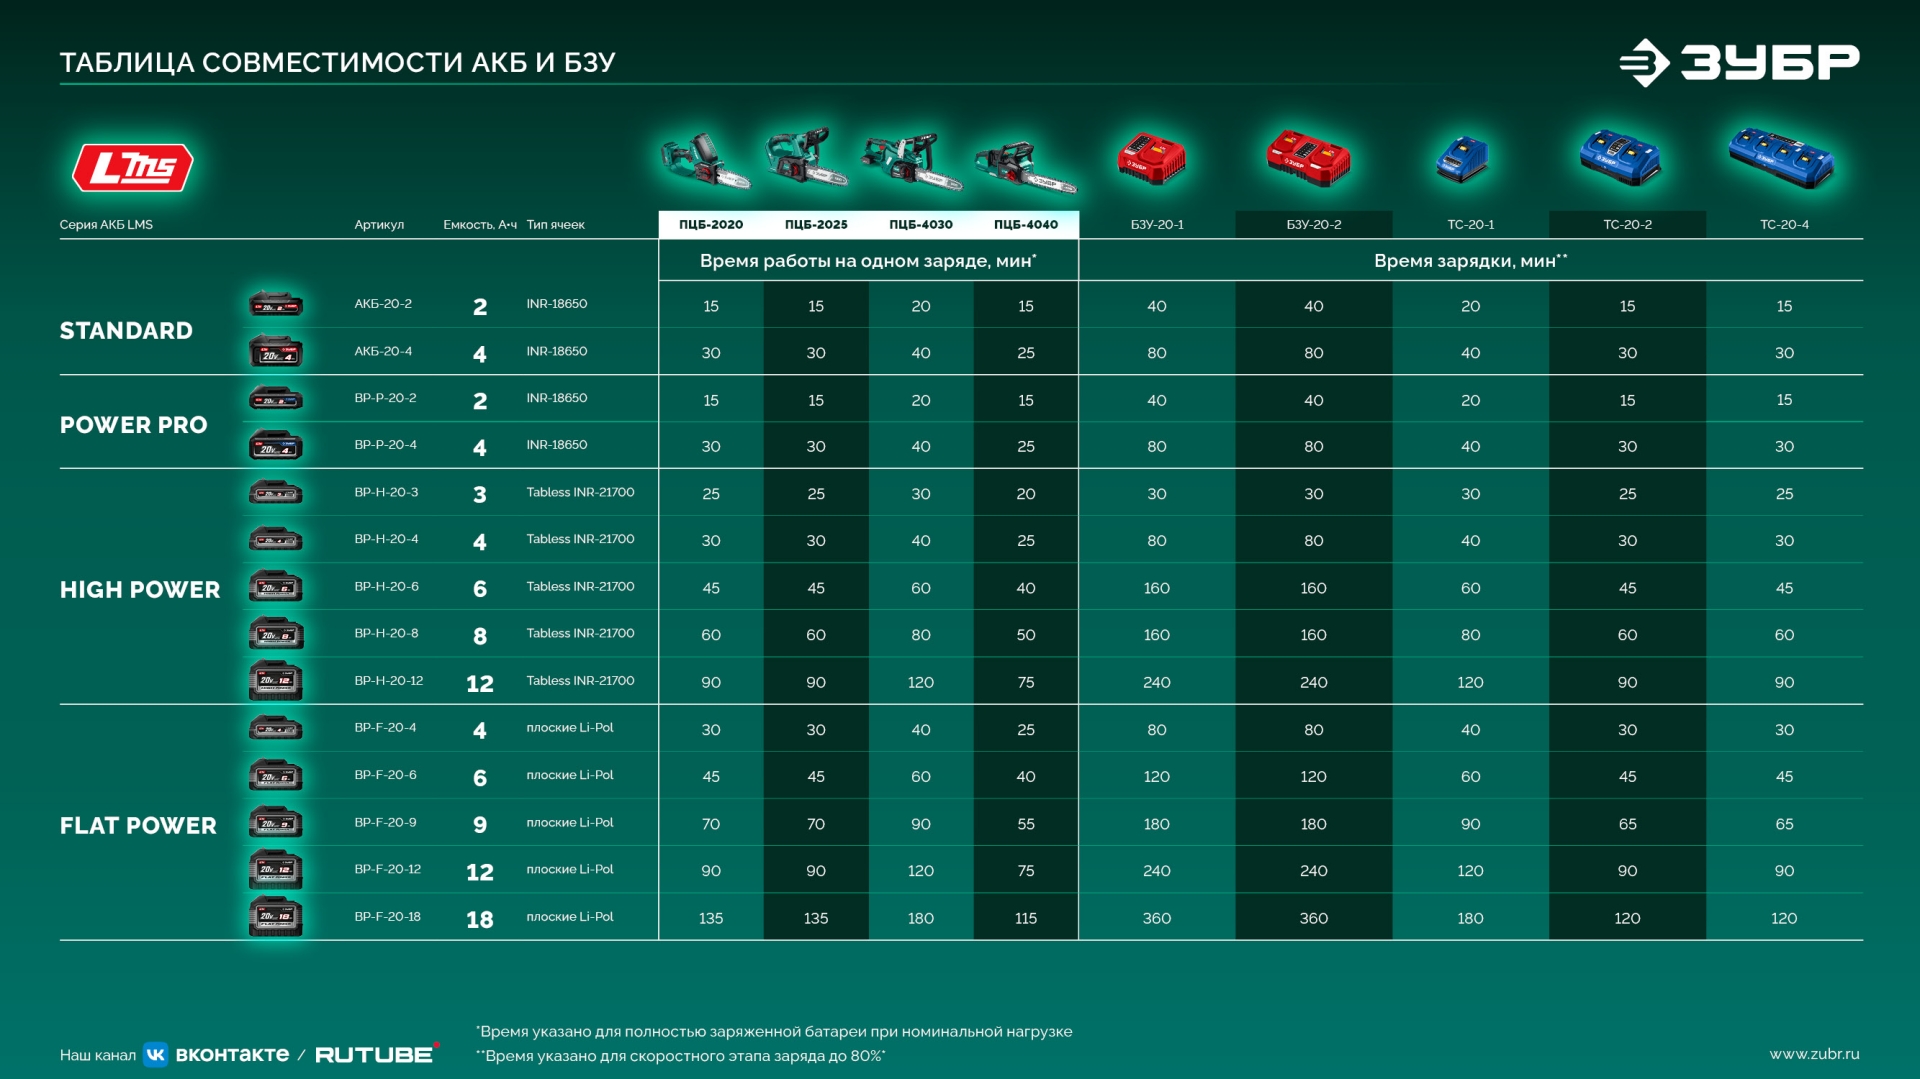Click the red dual БЗУ-20-2 charger image
This screenshot has width=1920, height=1079.
1308,159
